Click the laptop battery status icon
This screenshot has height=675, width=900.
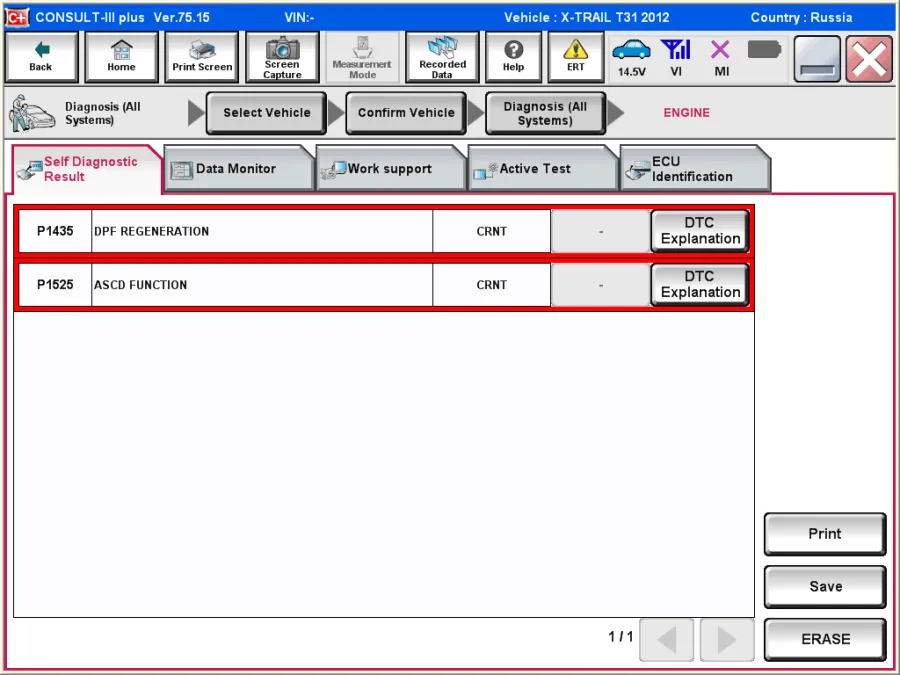pos(764,50)
